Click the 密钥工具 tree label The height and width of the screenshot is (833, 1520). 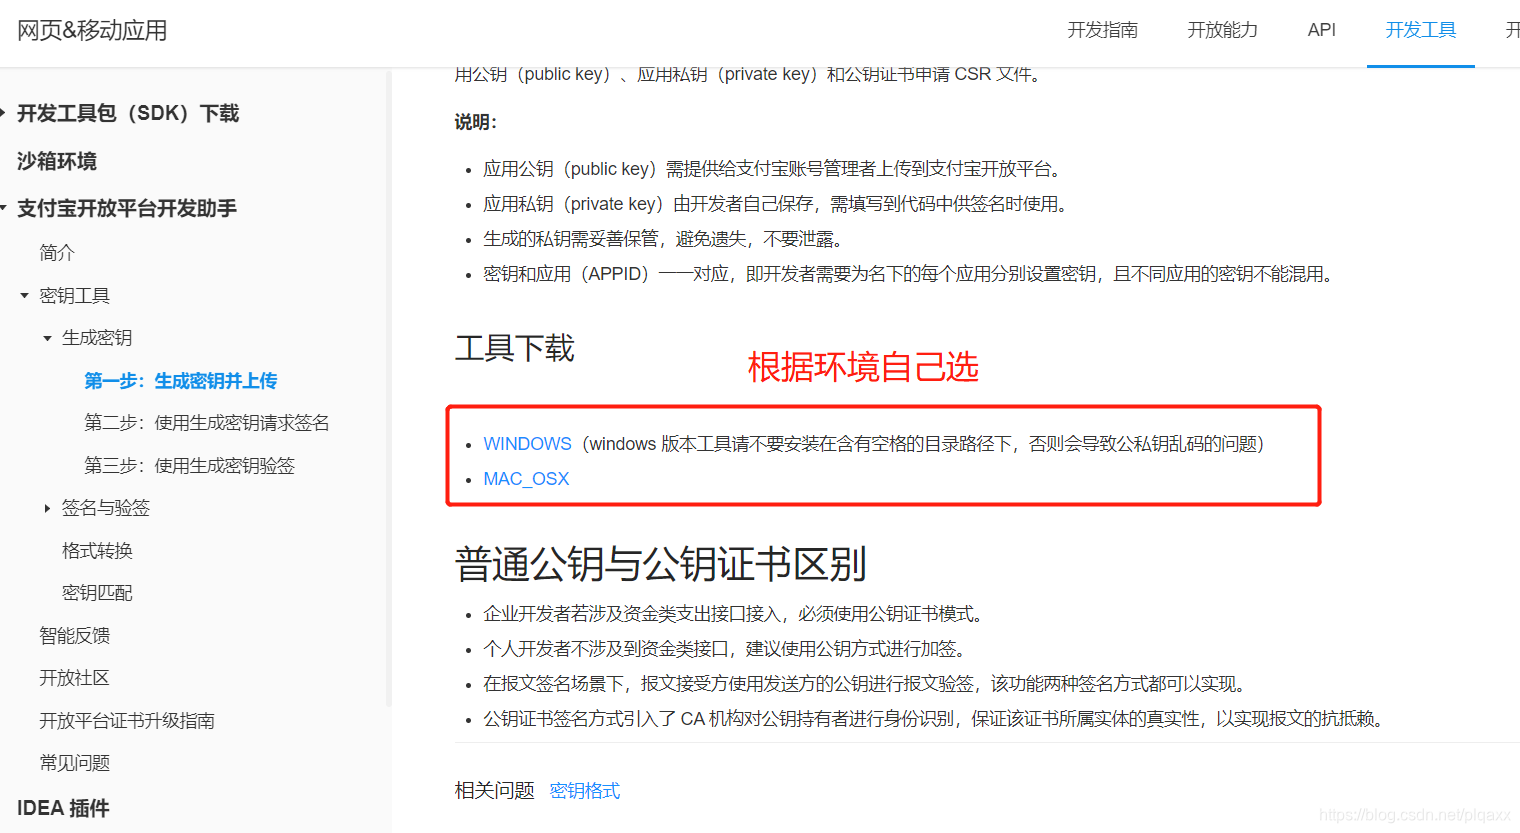74,296
